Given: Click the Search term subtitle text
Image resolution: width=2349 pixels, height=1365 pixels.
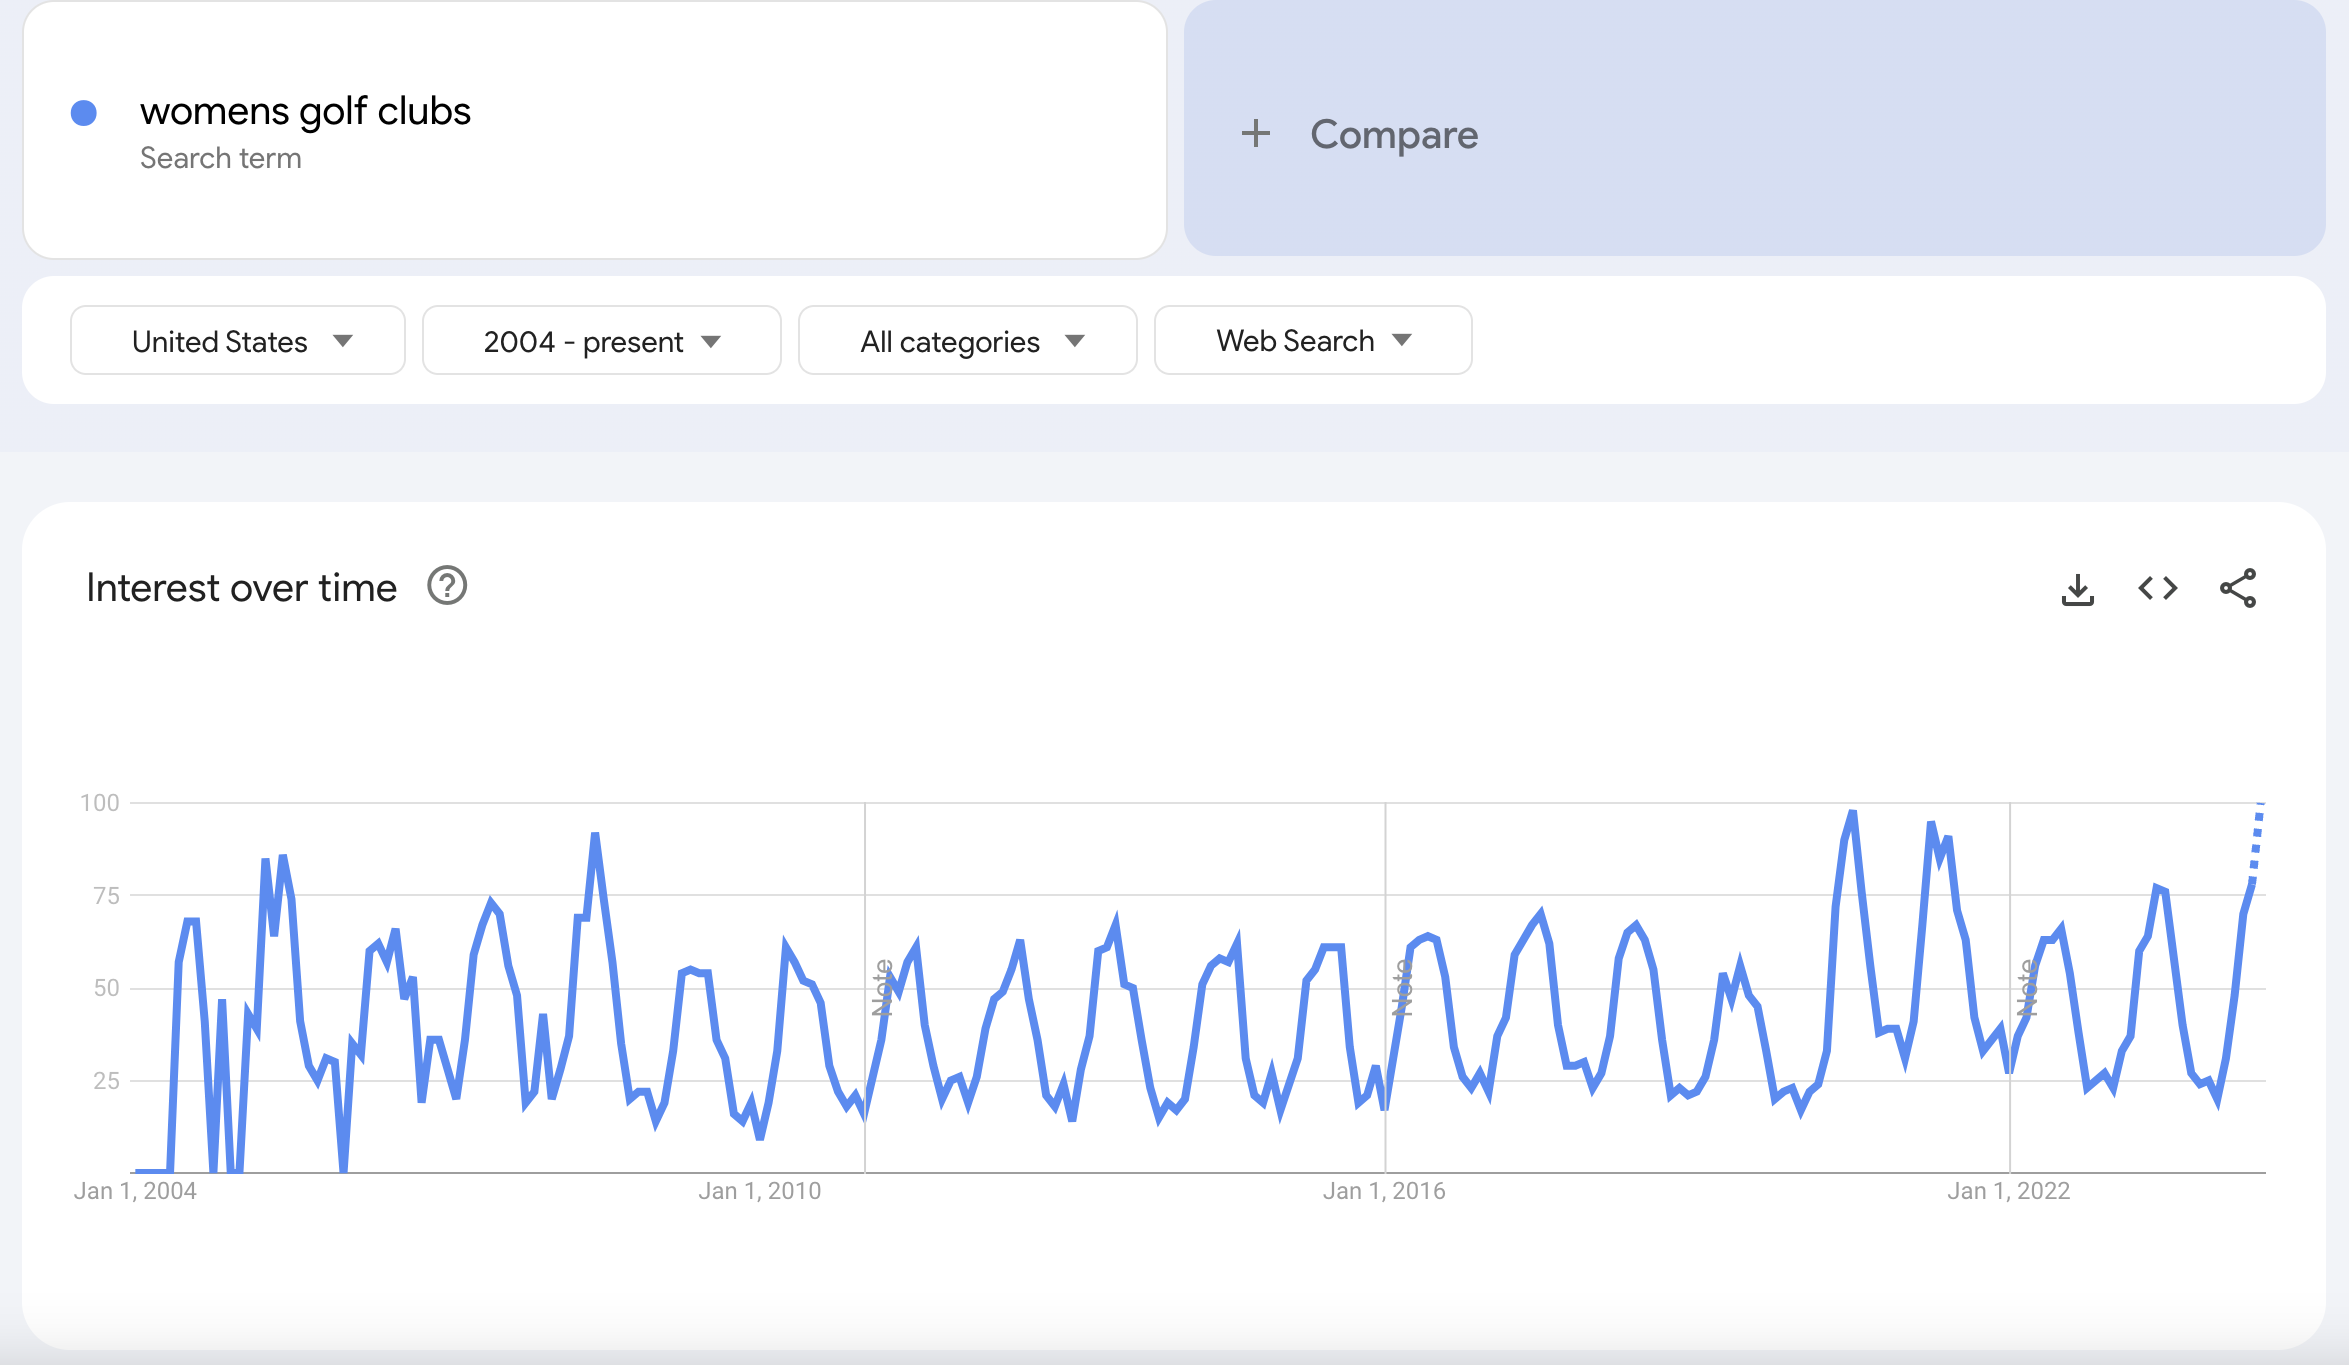Looking at the screenshot, I should [x=220, y=158].
